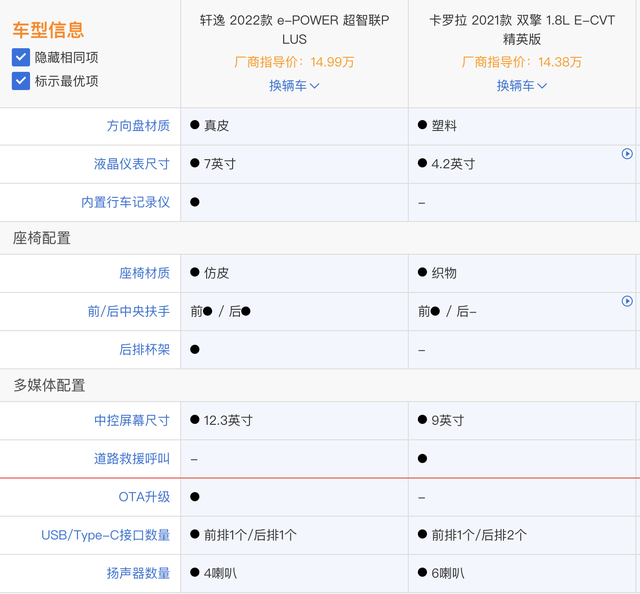Click 车型信息 heading
Viewport: 640px width, 594px height.
pyautogui.click(x=48, y=30)
